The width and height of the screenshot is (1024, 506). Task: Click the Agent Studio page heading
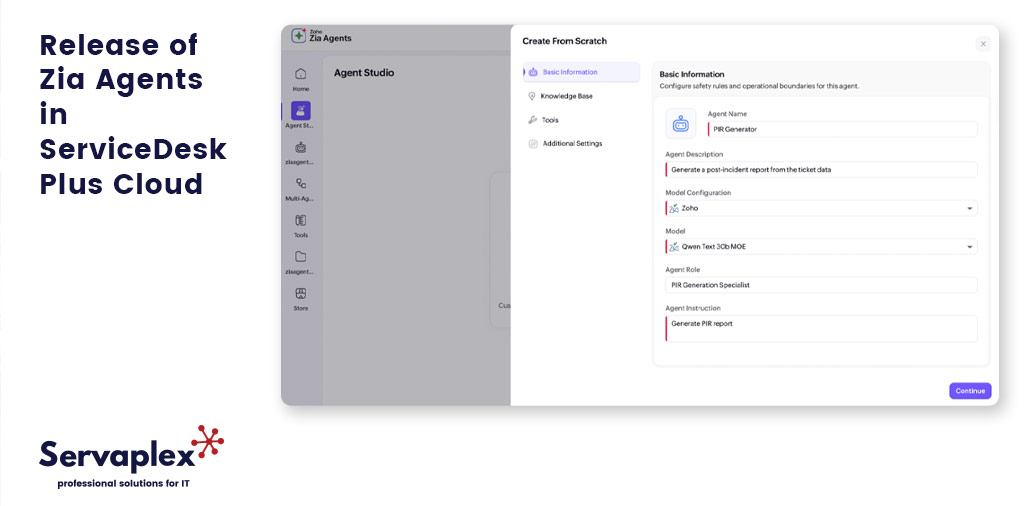point(364,72)
